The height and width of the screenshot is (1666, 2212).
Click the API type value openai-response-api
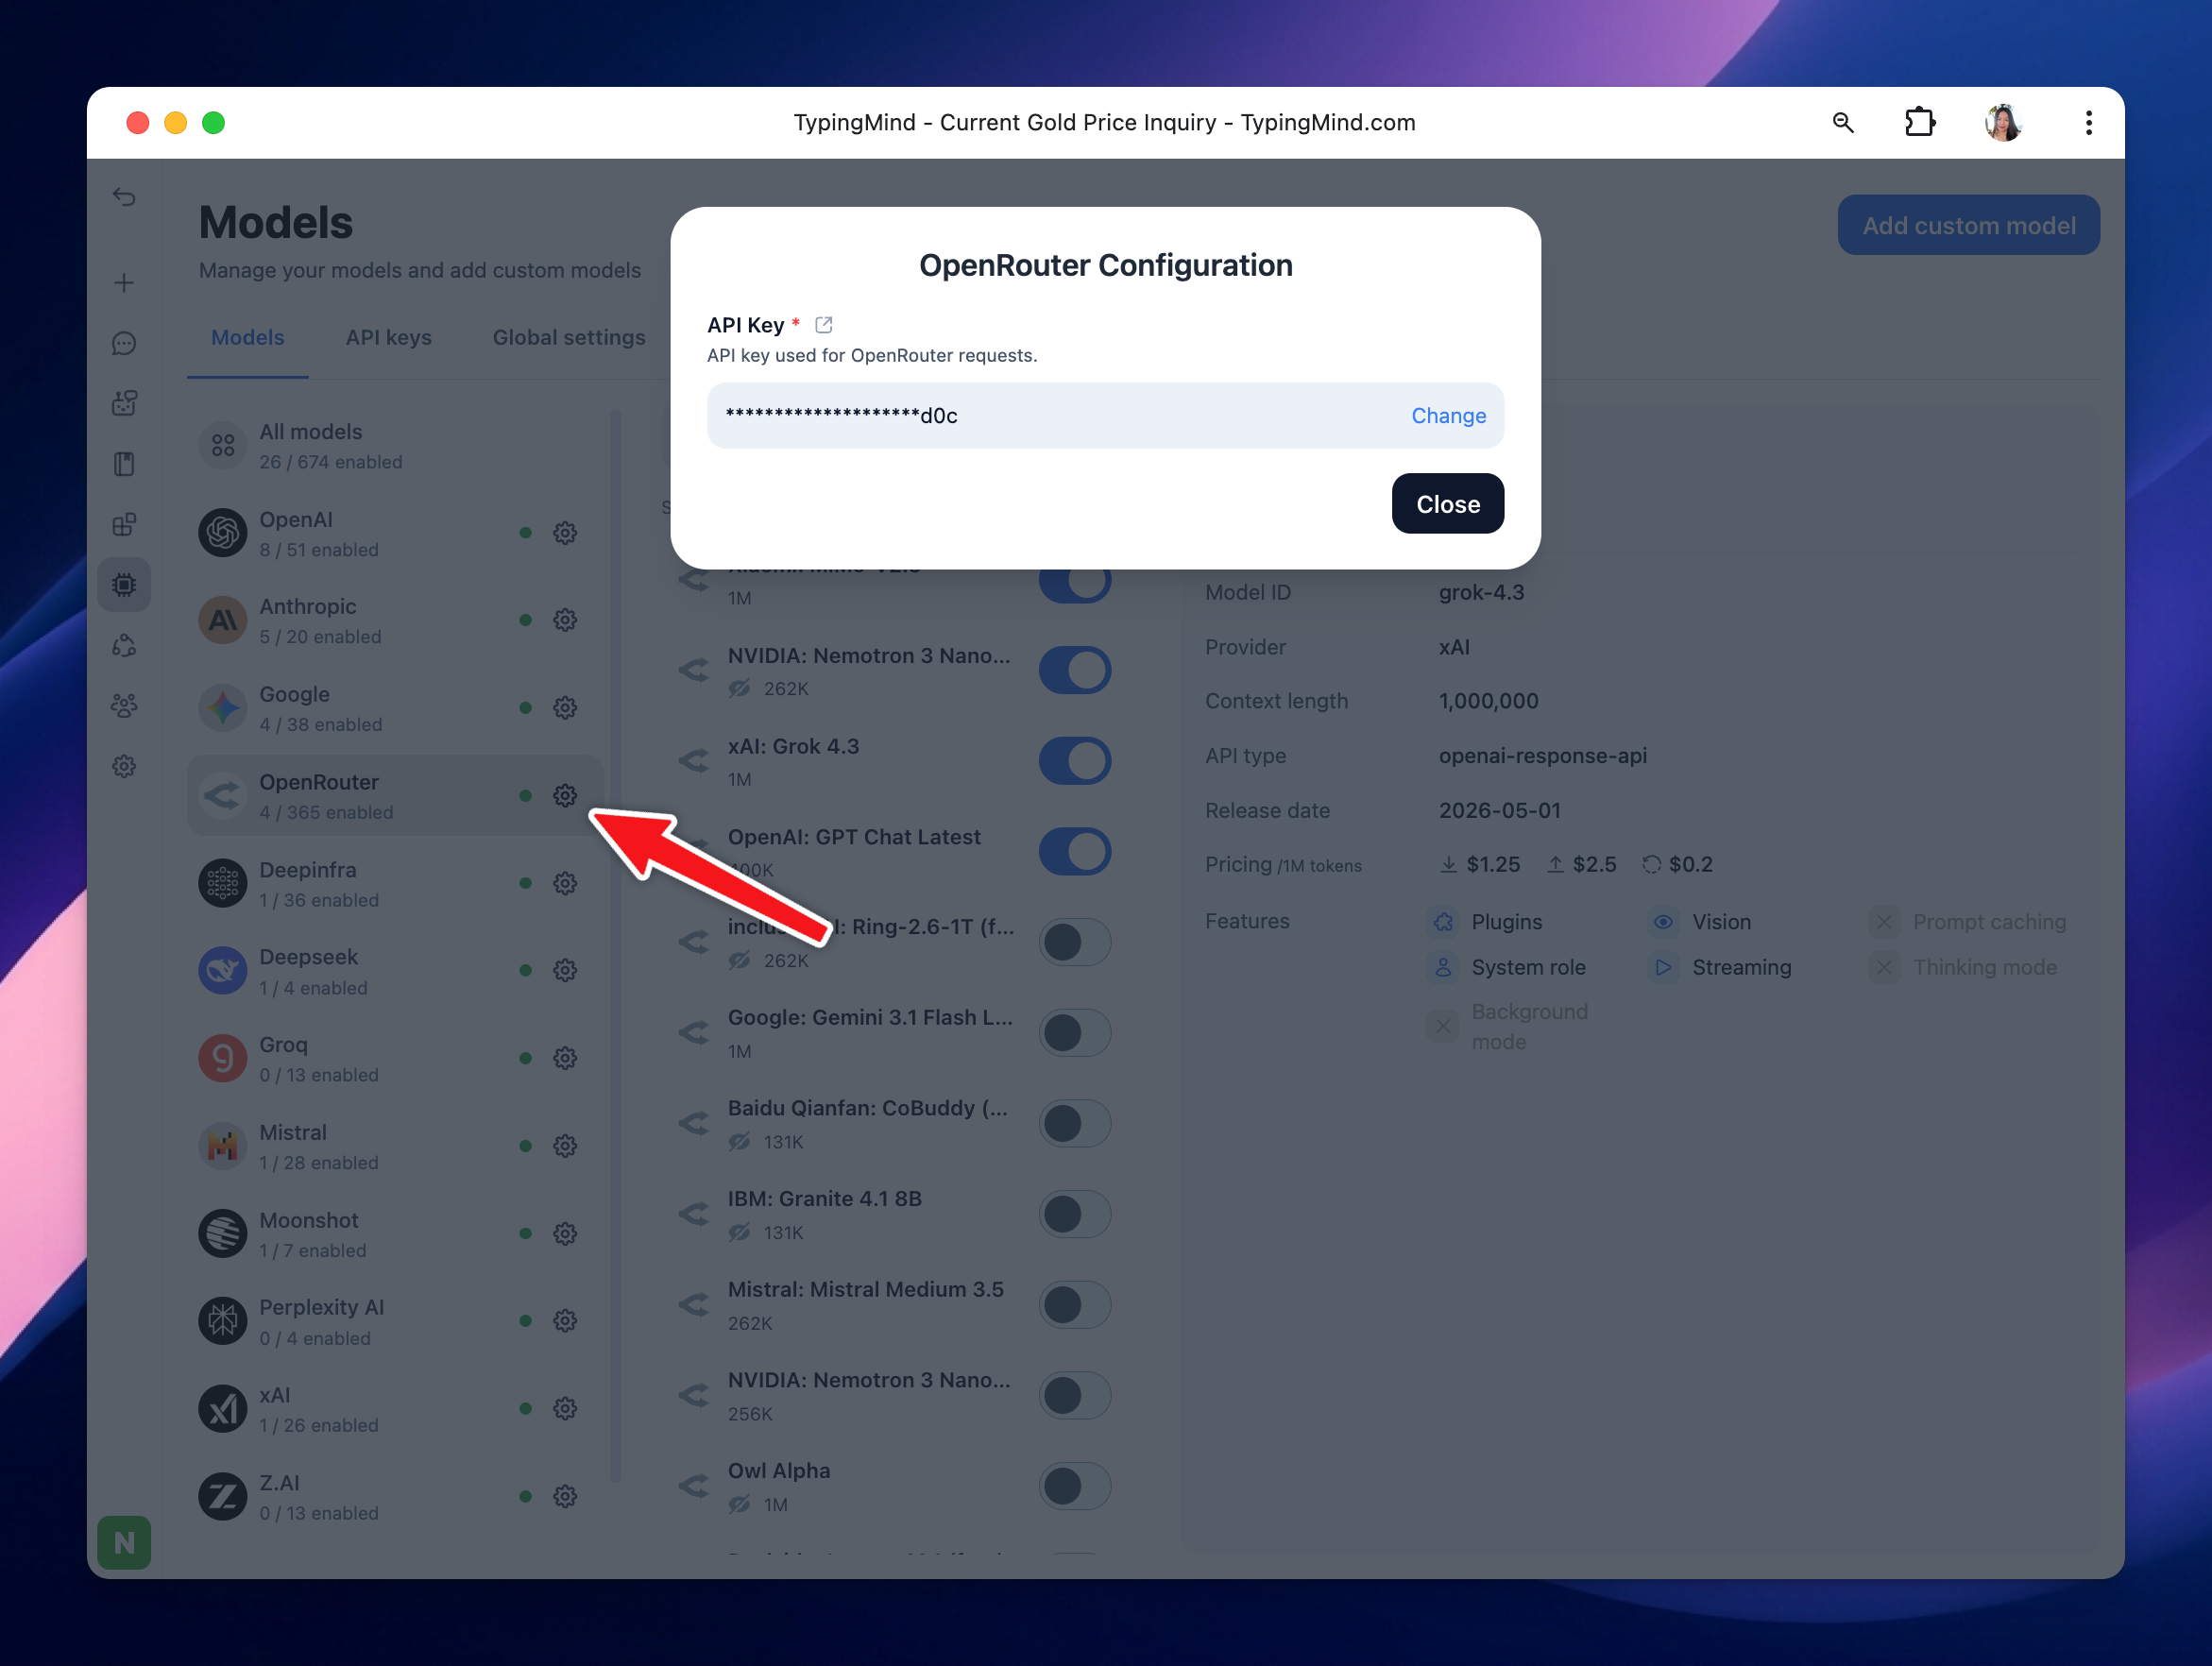[x=1542, y=756]
